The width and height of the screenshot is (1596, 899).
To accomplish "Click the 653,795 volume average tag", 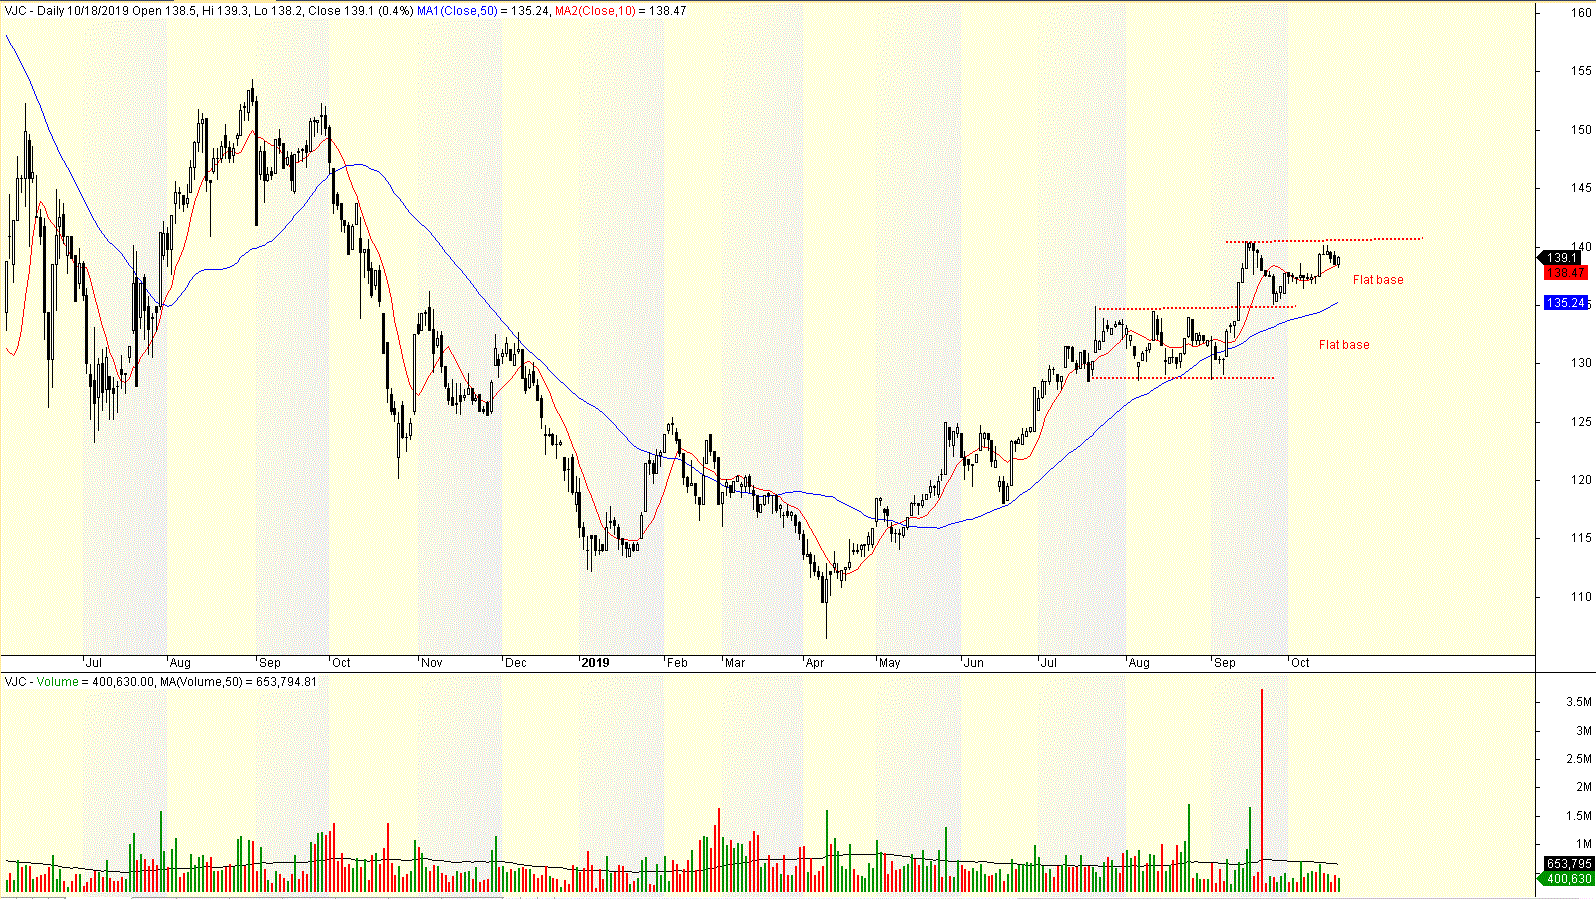I will pyautogui.click(x=1567, y=864).
